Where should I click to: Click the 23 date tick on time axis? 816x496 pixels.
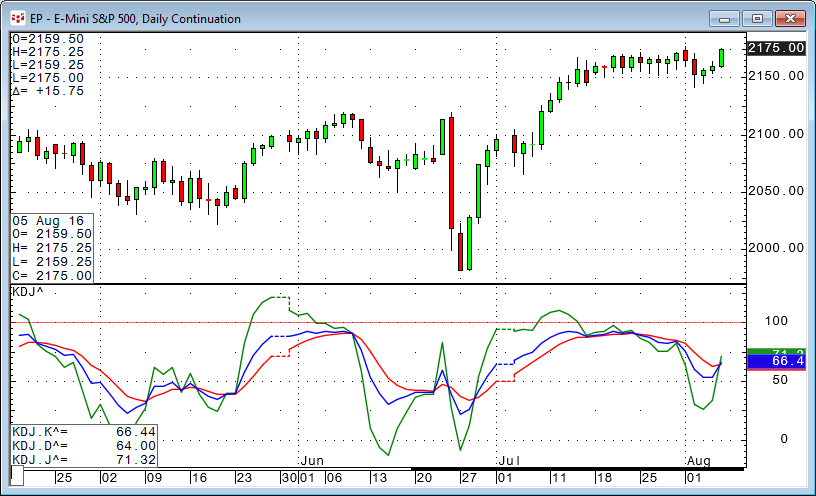click(244, 478)
